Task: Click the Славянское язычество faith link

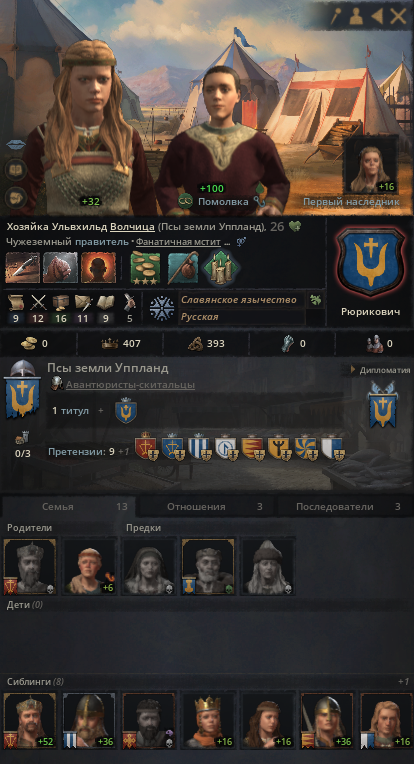Action: 239,300
